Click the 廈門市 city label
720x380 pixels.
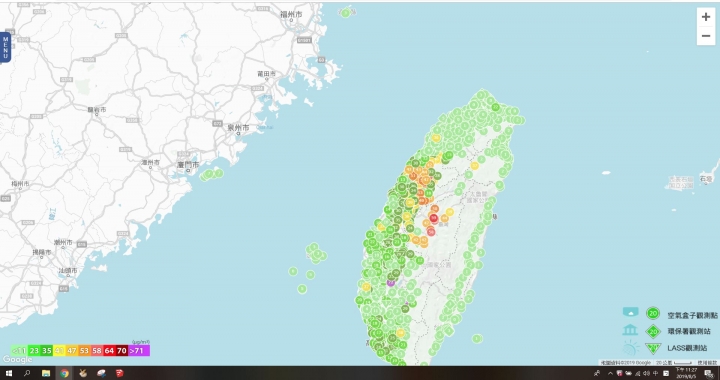point(188,164)
